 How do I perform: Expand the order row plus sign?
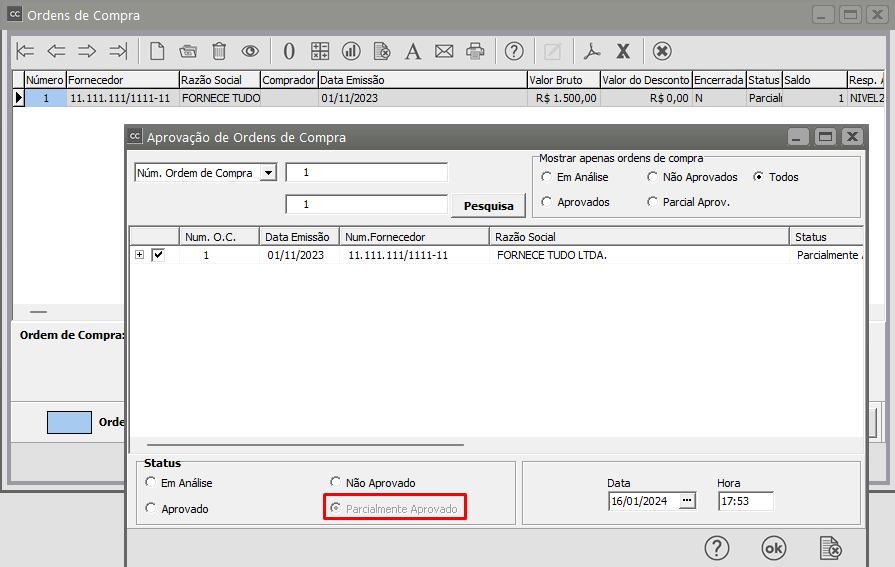point(139,255)
